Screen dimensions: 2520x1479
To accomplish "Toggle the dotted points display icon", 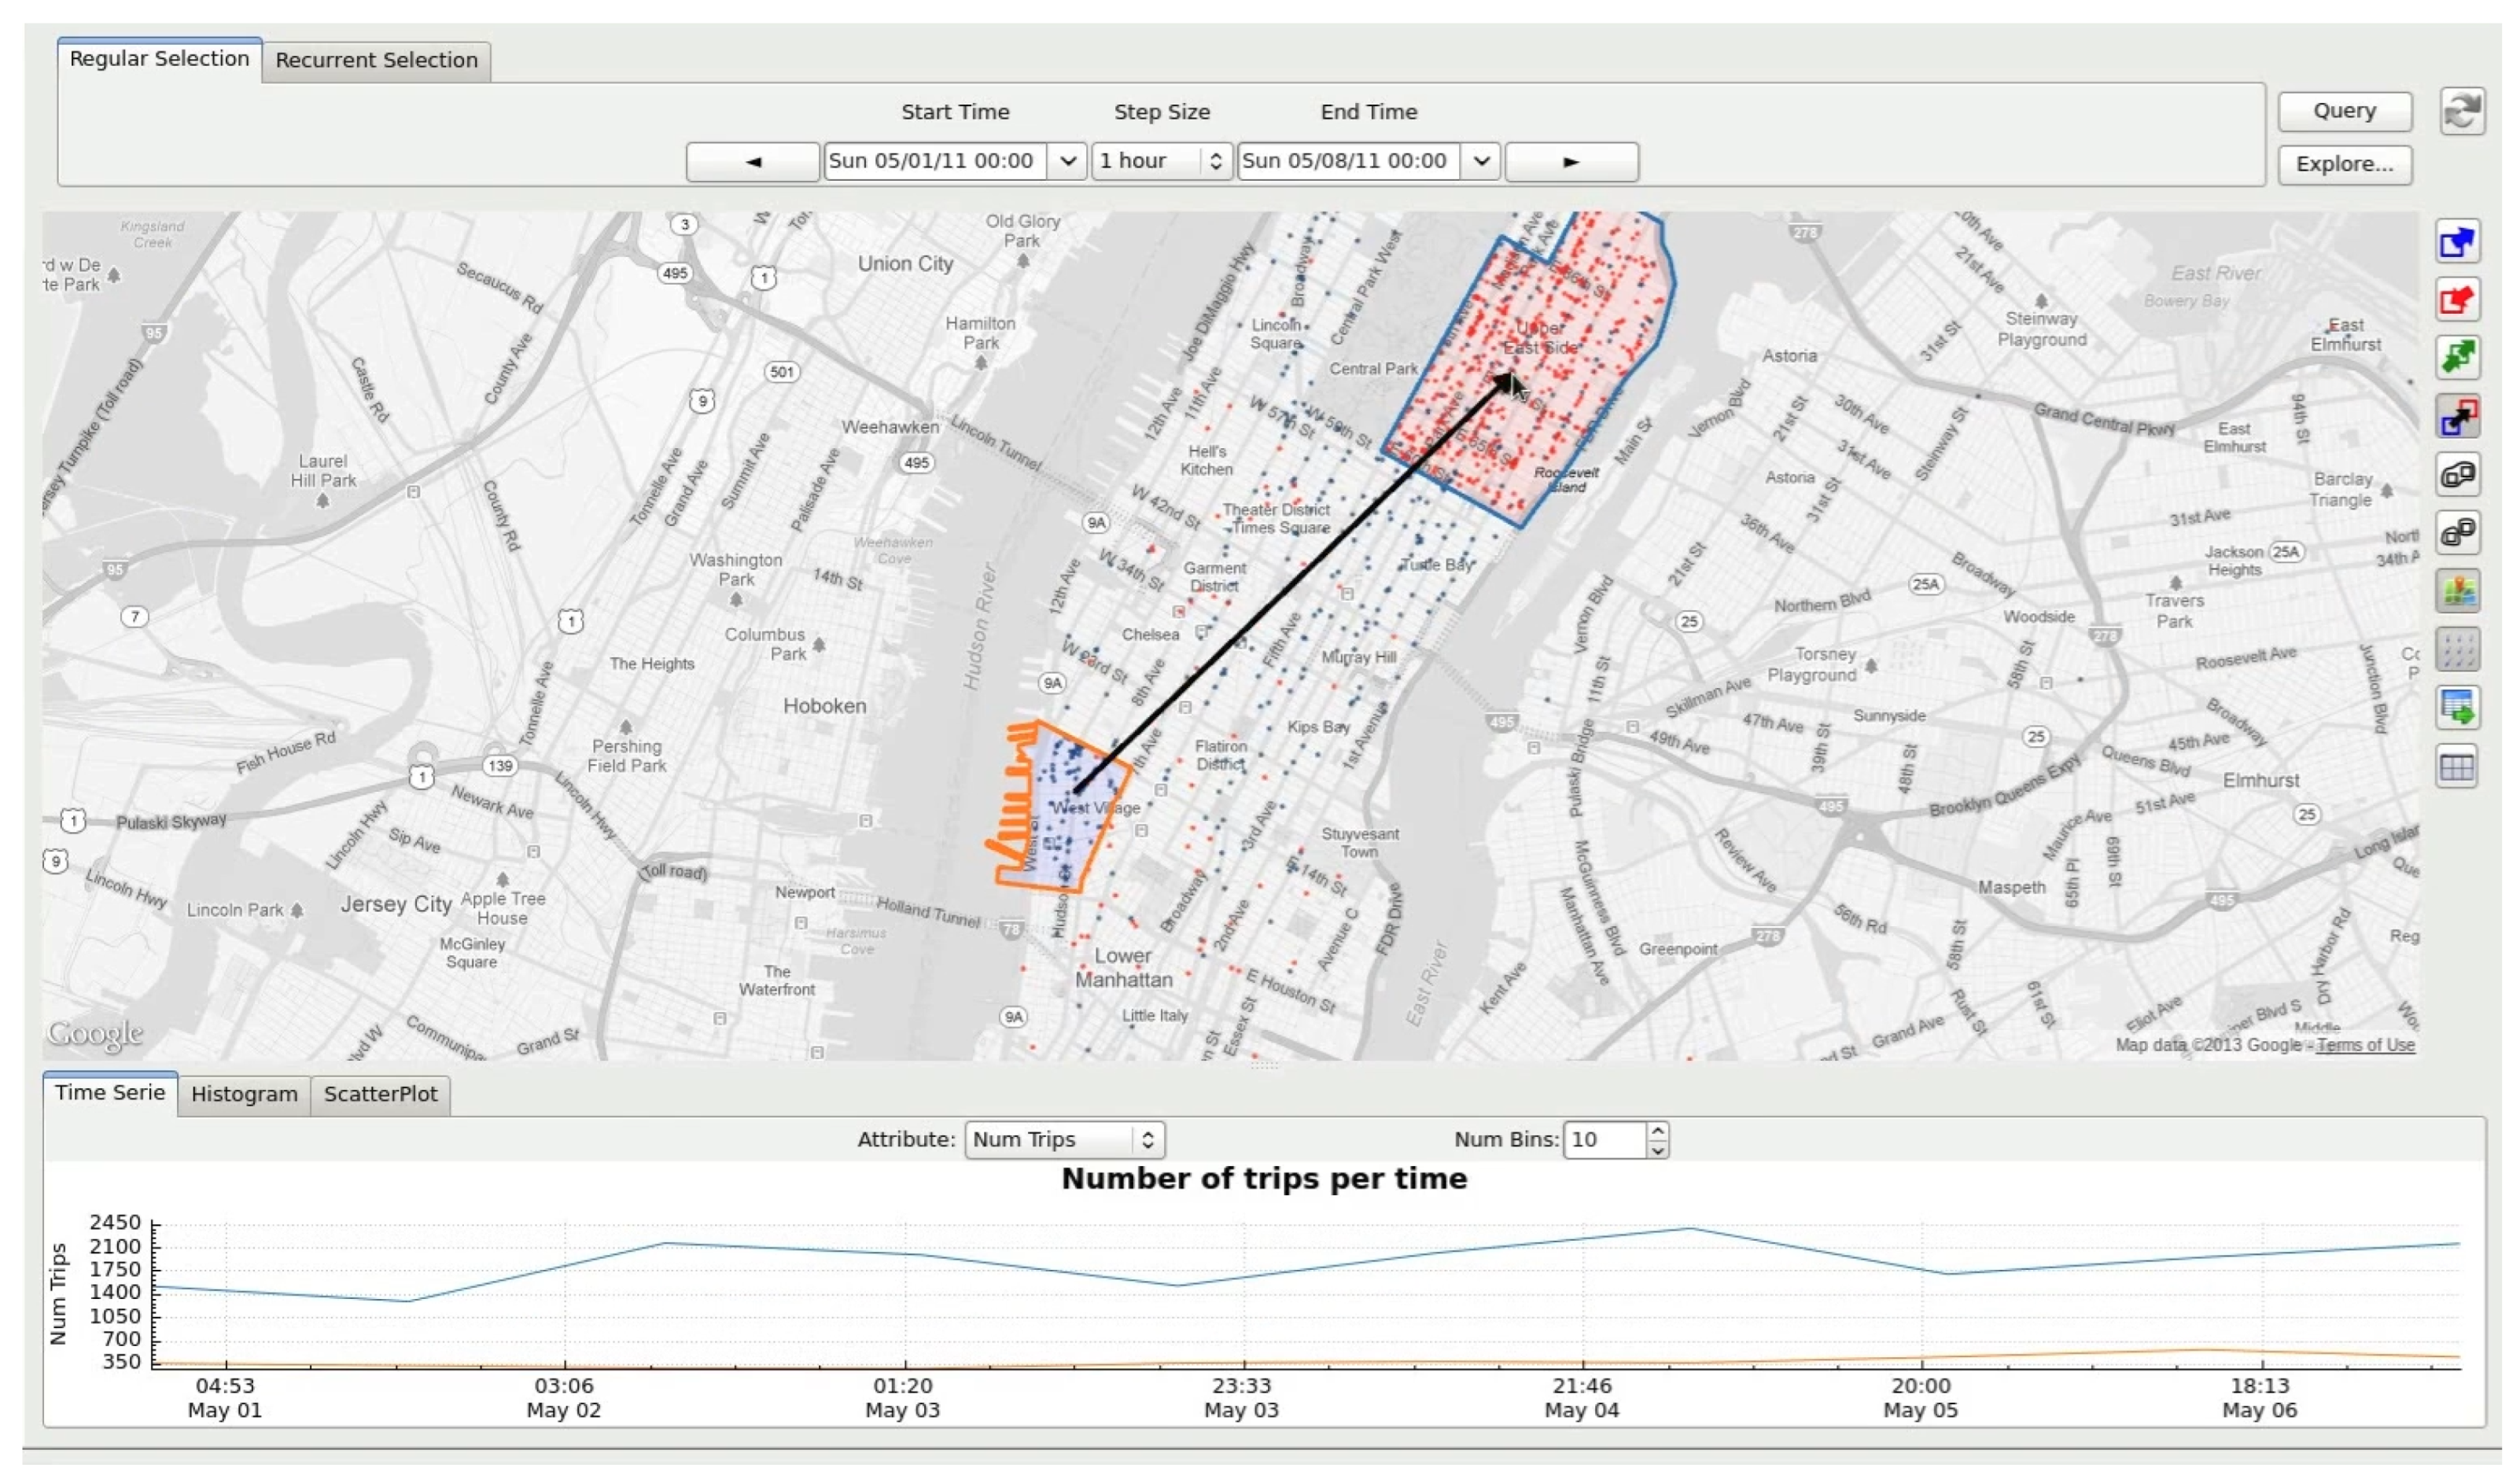I will (x=2457, y=650).
